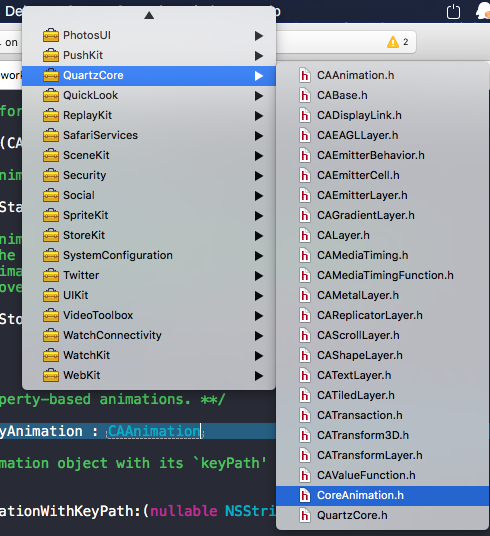Expand the WatchKit submenu arrow
The image size is (490, 536).
coord(259,356)
